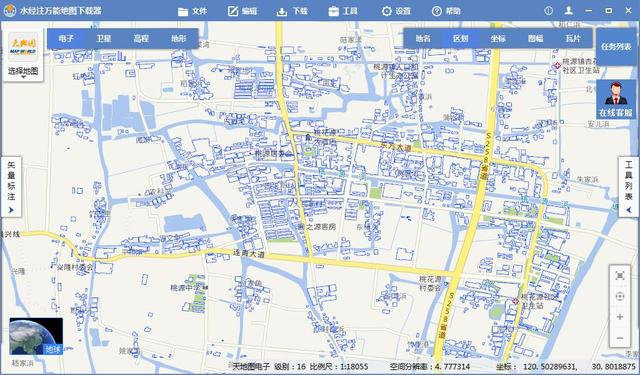Viewport: 640px width, 375px height.
Task: Select the 坐标 tab
Action: pyautogui.click(x=498, y=38)
